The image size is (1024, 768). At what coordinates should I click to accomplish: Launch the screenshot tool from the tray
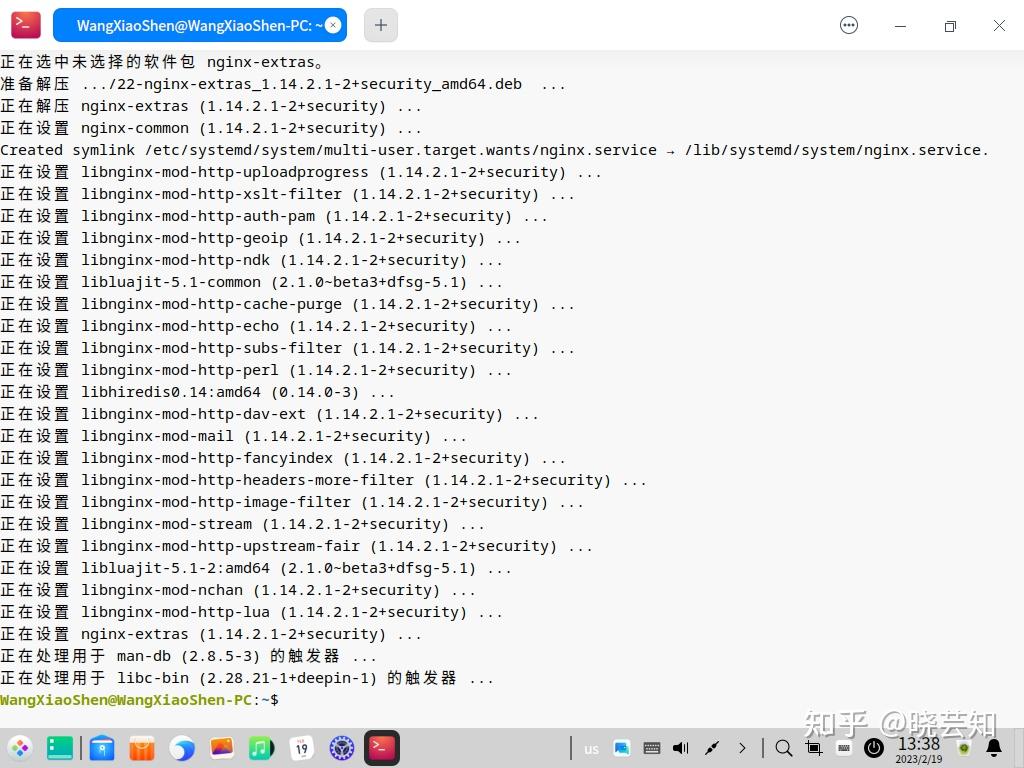tap(815, 748)
